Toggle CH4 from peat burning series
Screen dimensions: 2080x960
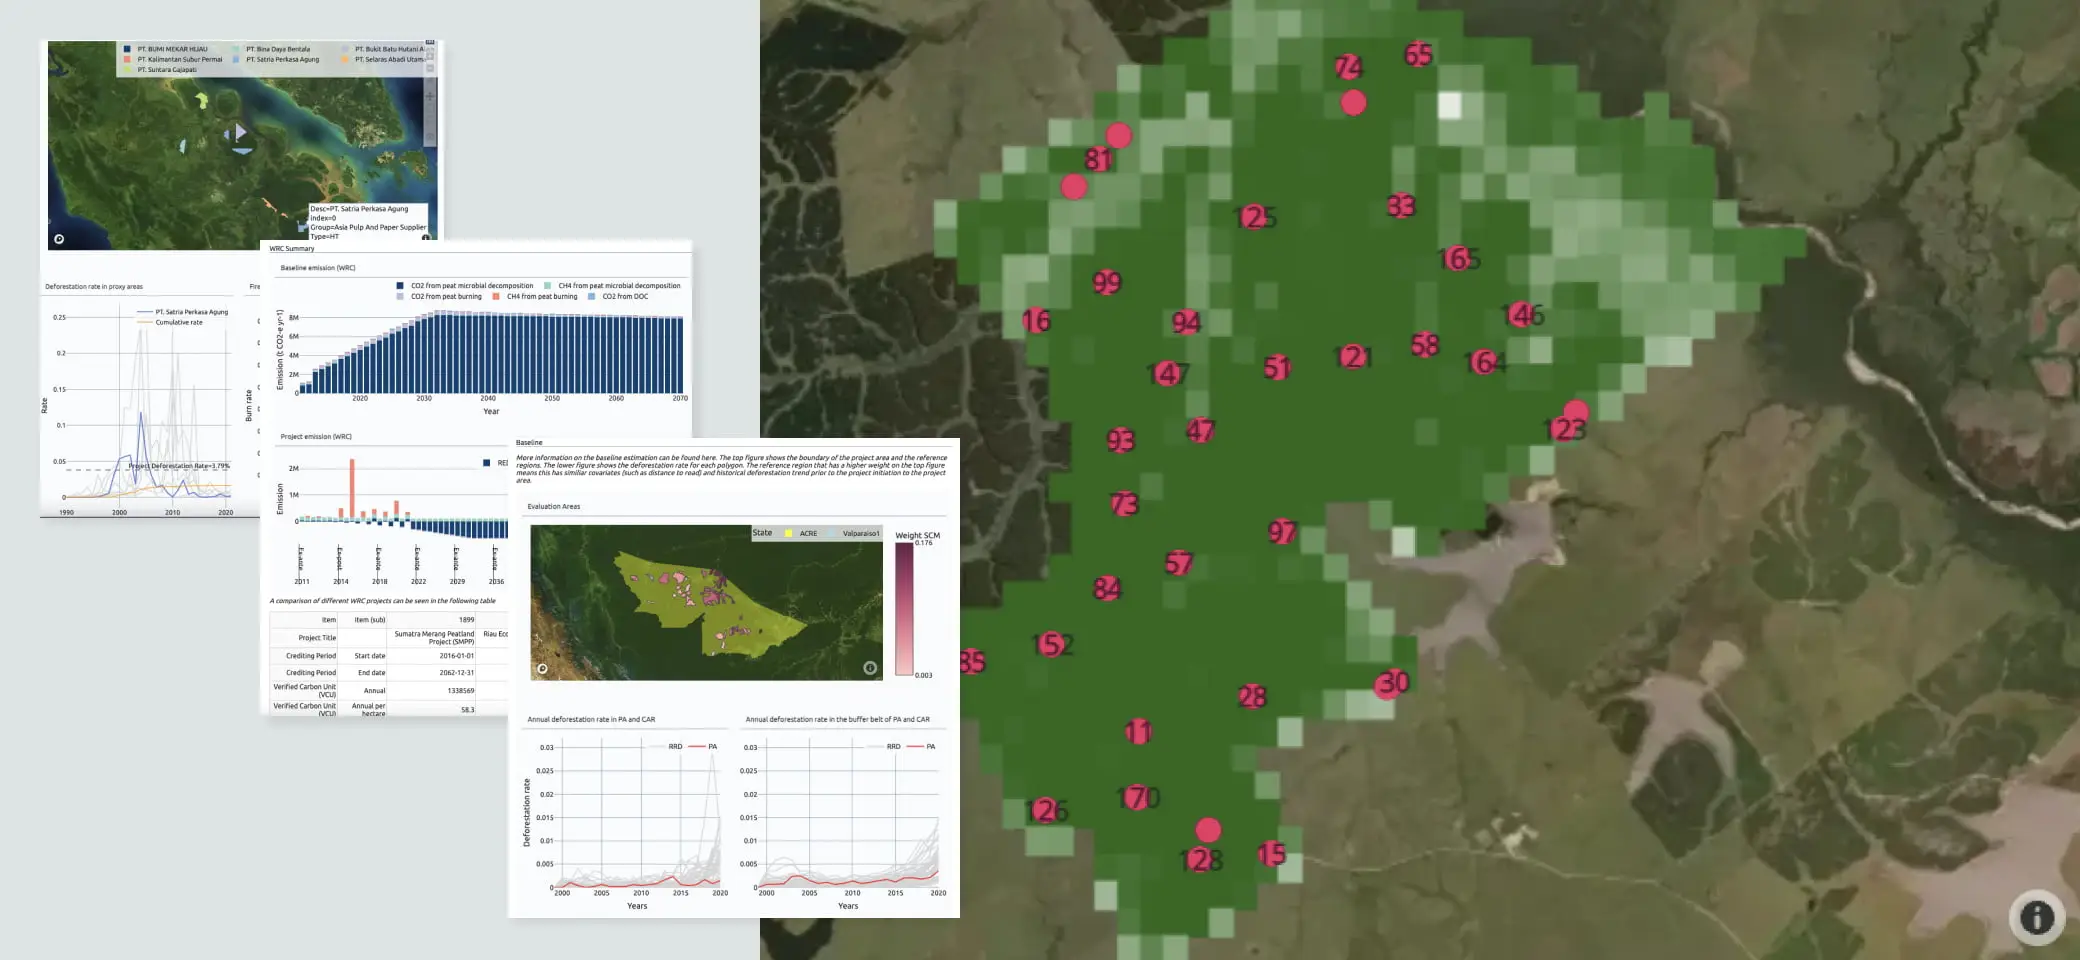click(x=535, y=297)
